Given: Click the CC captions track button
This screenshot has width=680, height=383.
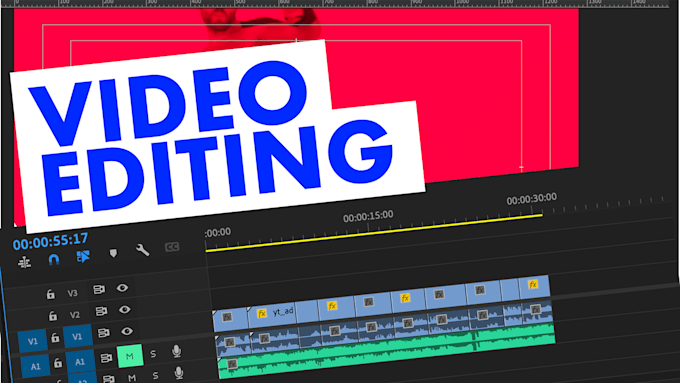Looking at the screenshot, I should pos(172,247).
